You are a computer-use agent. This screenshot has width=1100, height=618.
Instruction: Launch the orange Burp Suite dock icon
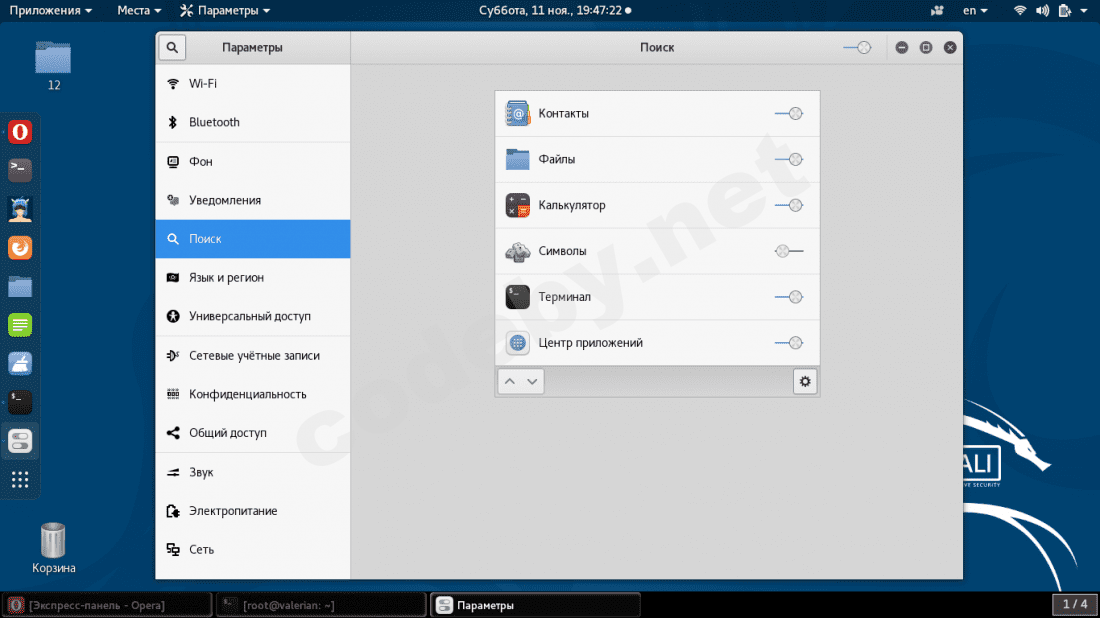click(20, 248)
